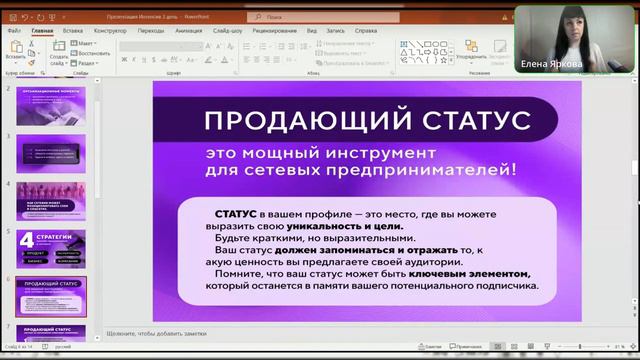The height and width of the screenshot is (360, 640).
Task: Switch to Slide Sorter view icon
Action: coord(514,347)
